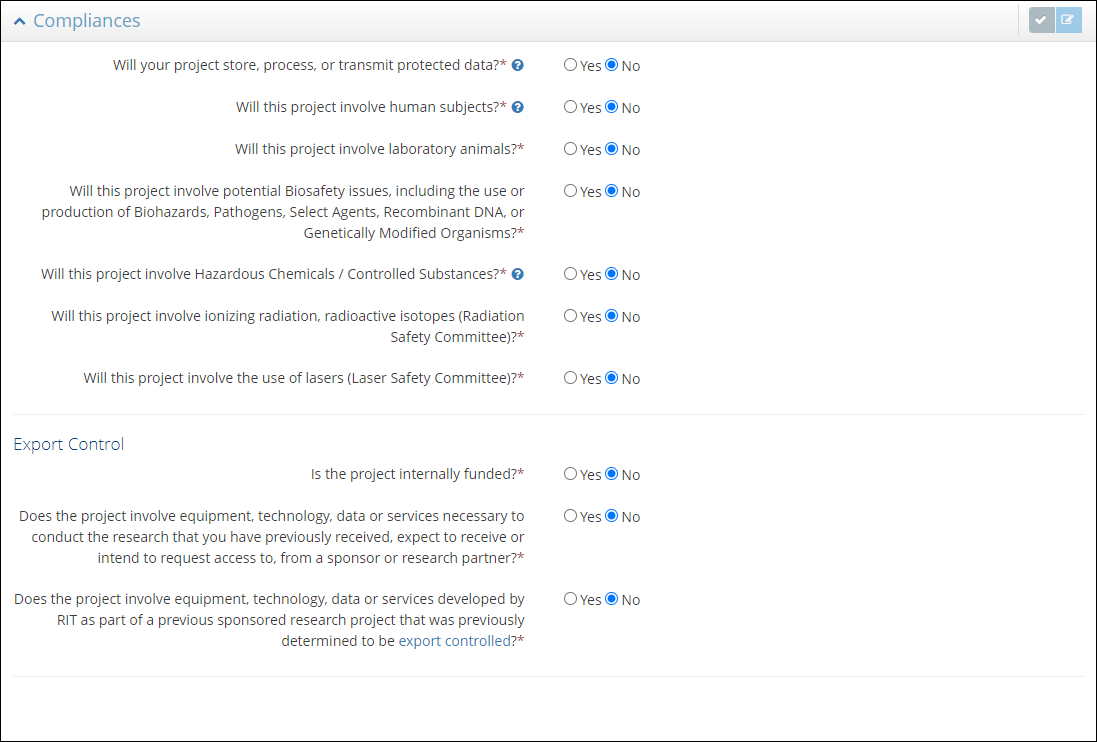Viewport: 1097px width, 742px height.
Task: Select Yes for RIT-developed export controlled question
Action: pos(570,599)
